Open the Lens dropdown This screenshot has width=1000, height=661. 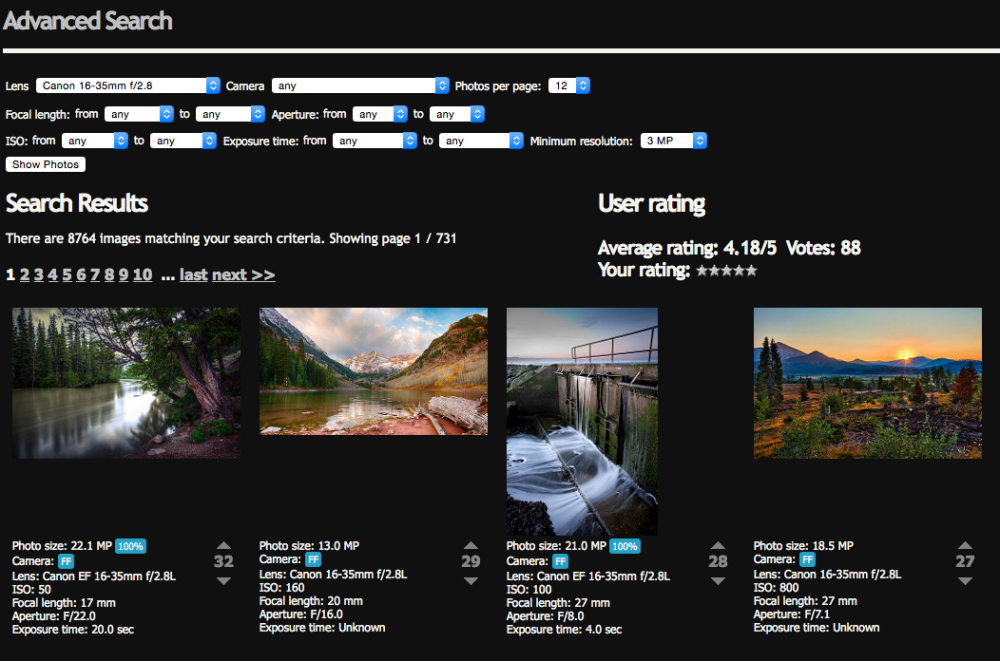pyautogui.click(x=128, y=85)
